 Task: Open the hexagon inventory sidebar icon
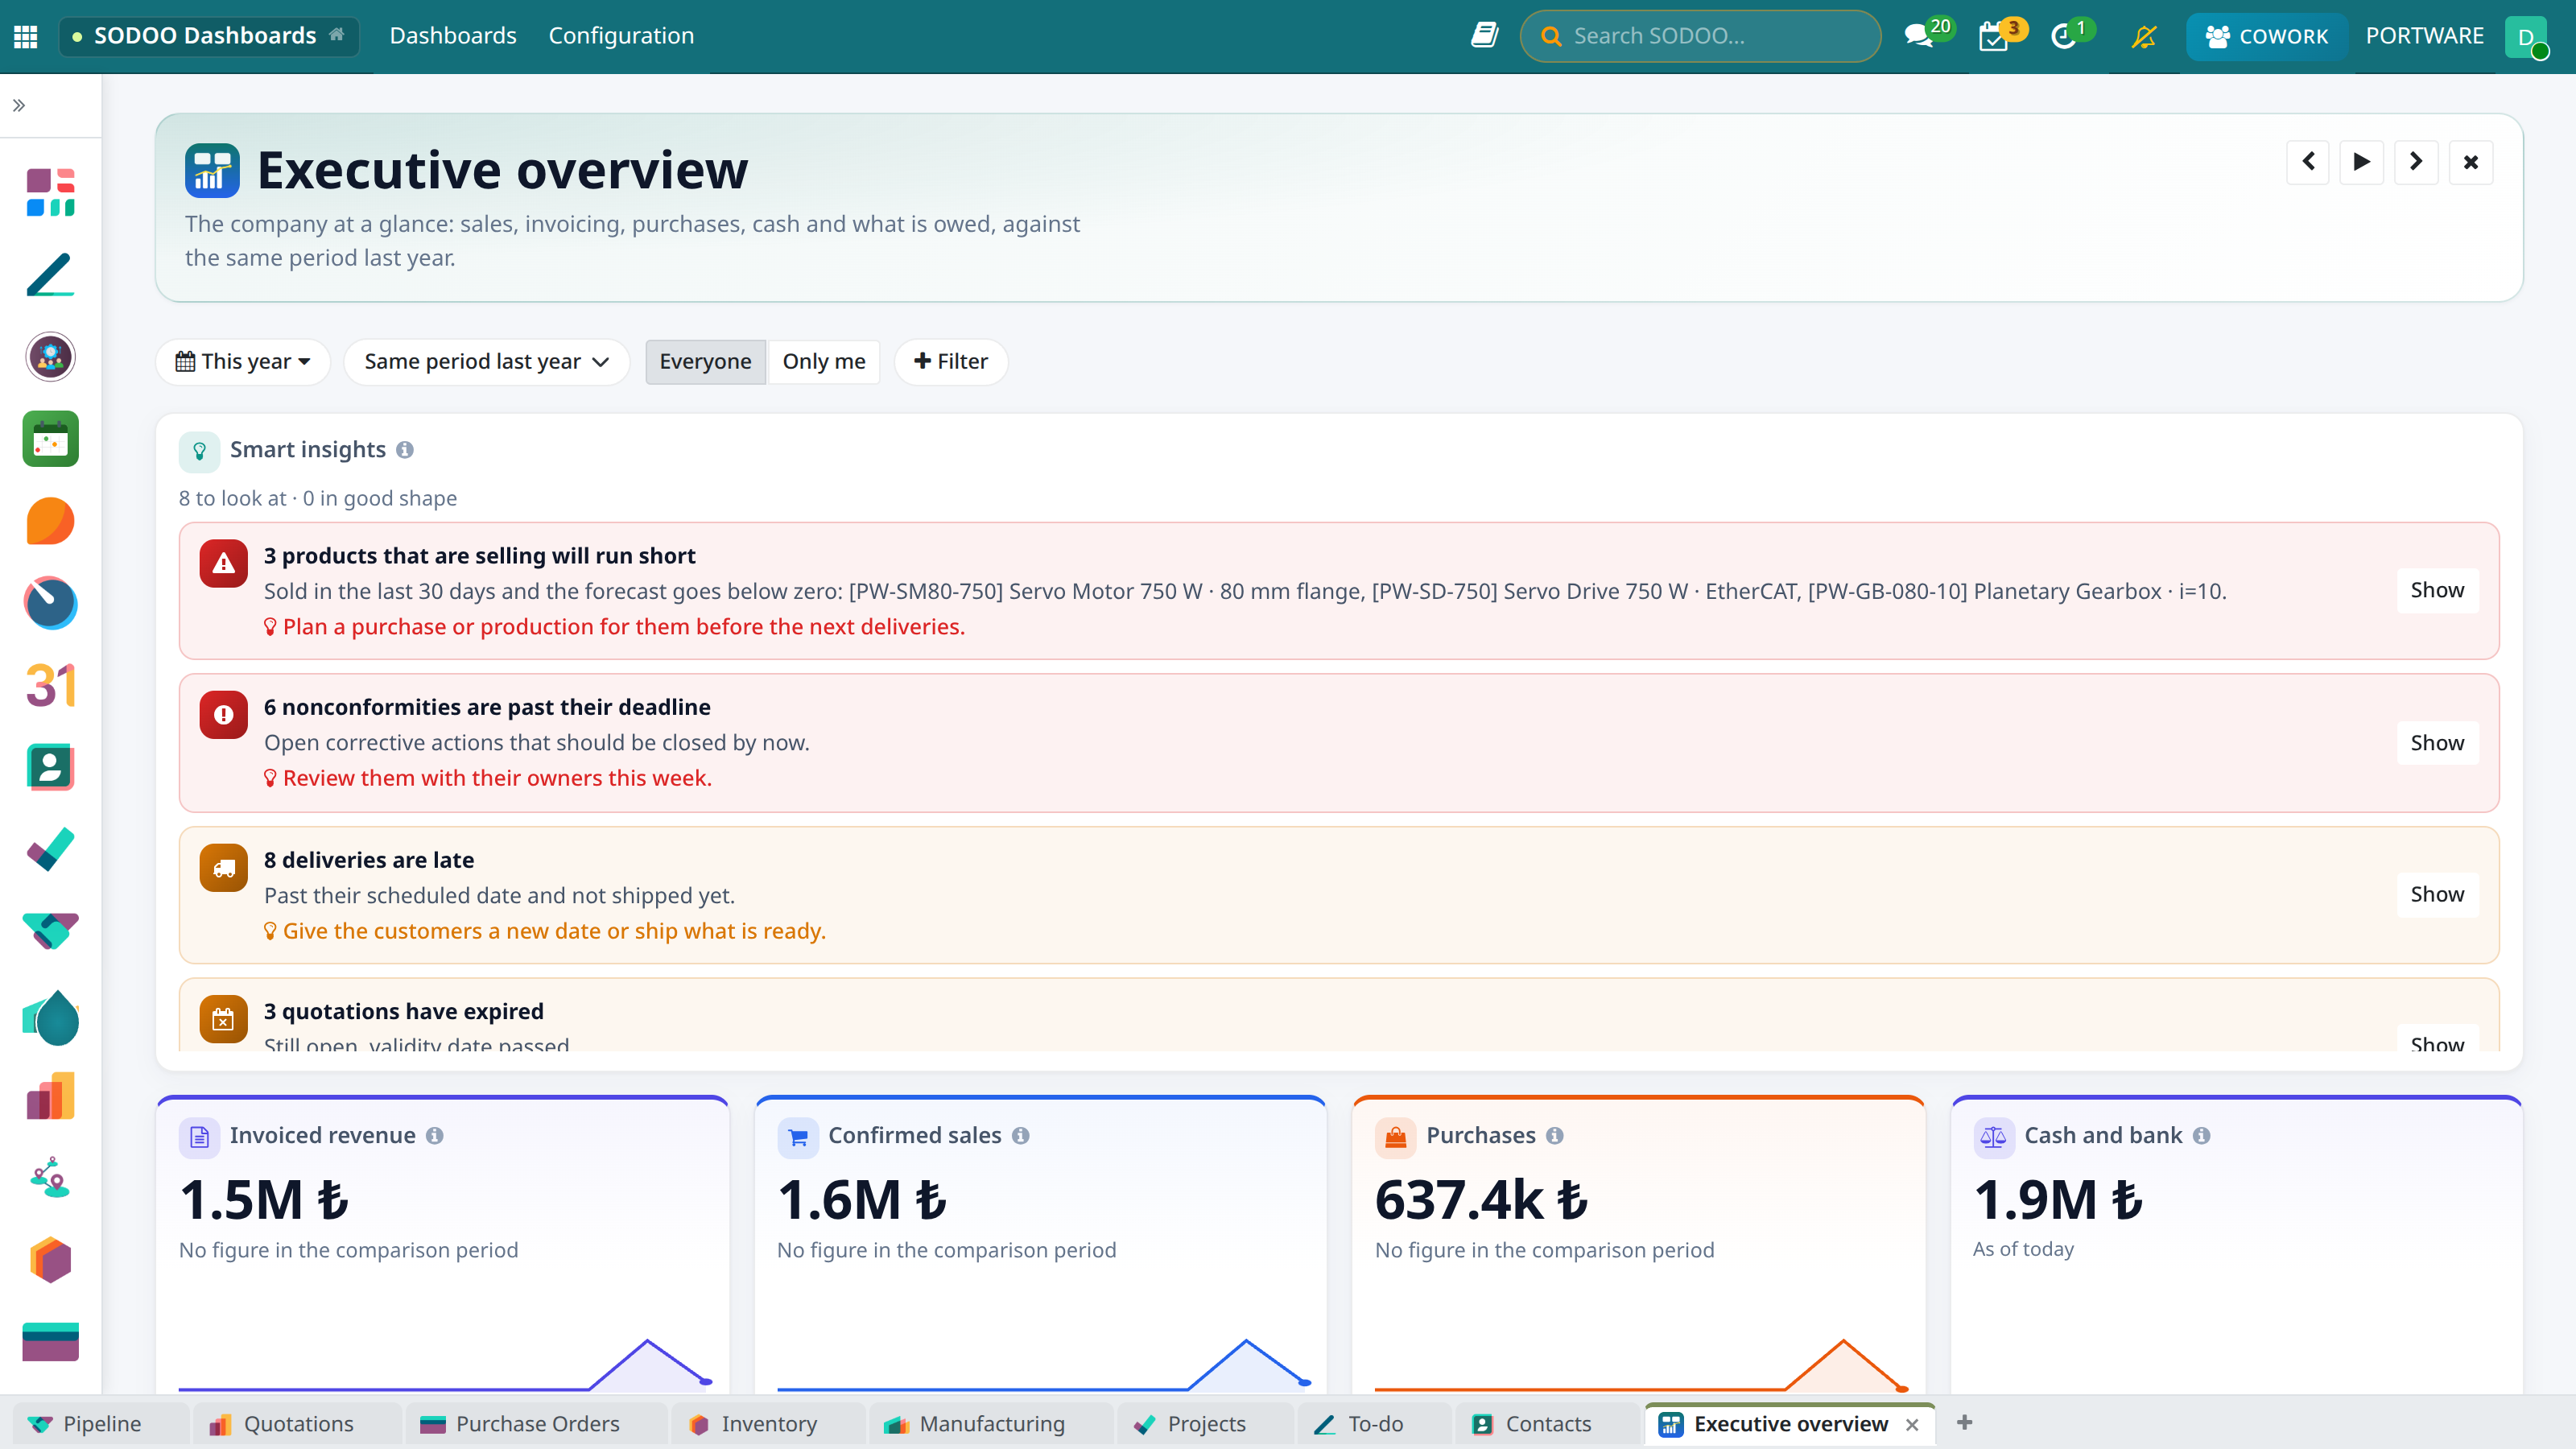click(x=50, y=1260)
